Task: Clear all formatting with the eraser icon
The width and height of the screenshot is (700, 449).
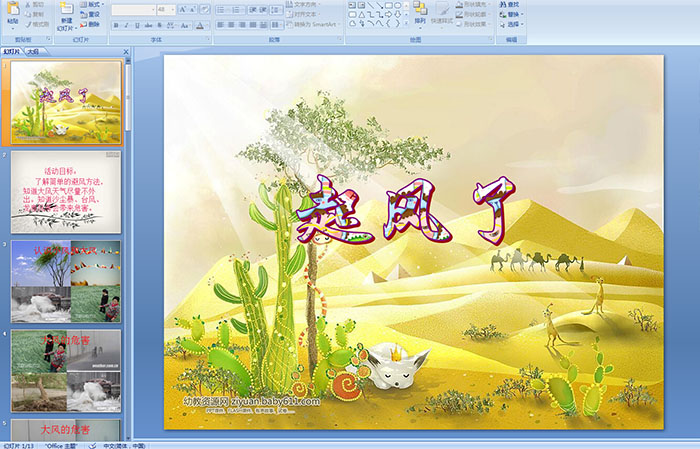Action: [x=204, y=9]
